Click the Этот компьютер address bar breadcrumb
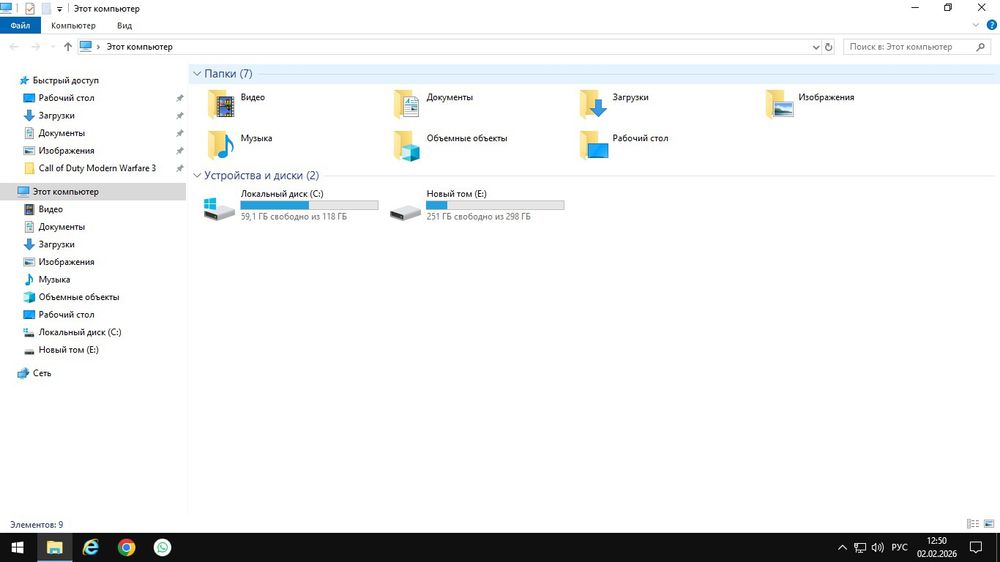The height and width of the screenshot is (562, 1000). click(140, 47)
